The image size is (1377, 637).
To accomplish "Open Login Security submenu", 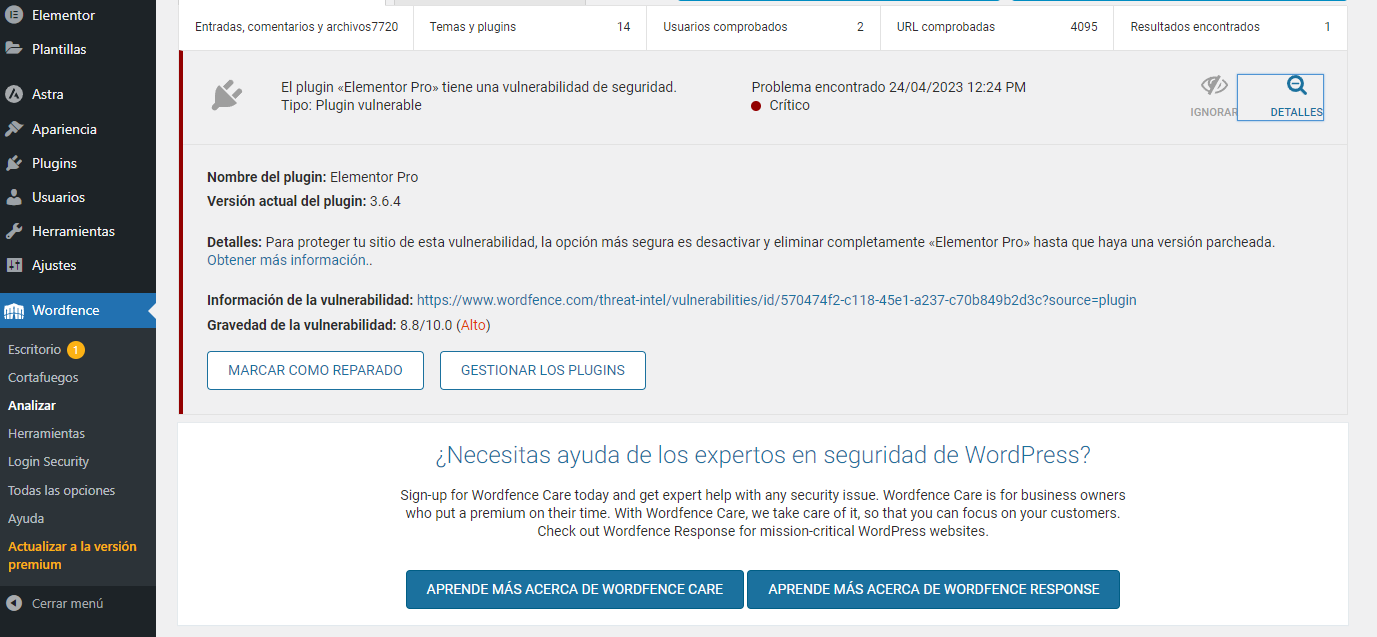I will tap(48, 461).
